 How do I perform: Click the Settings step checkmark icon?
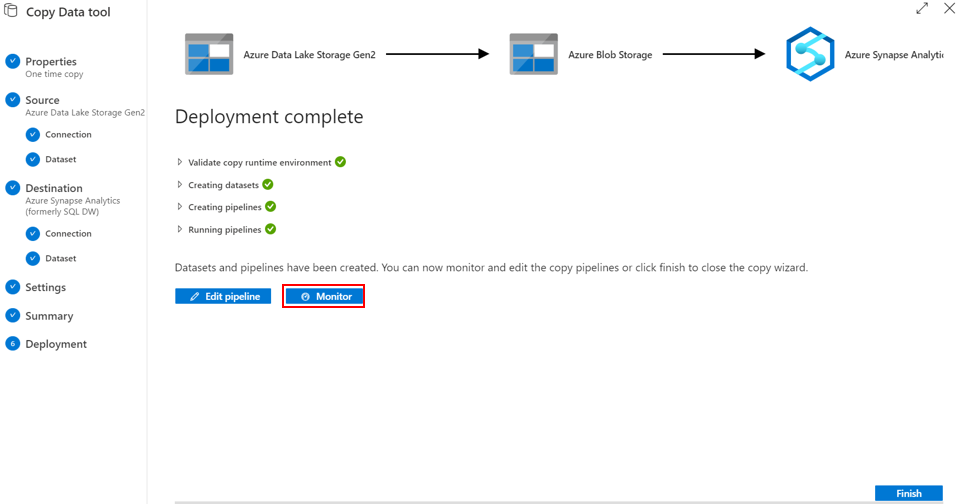tap(12, 287)
